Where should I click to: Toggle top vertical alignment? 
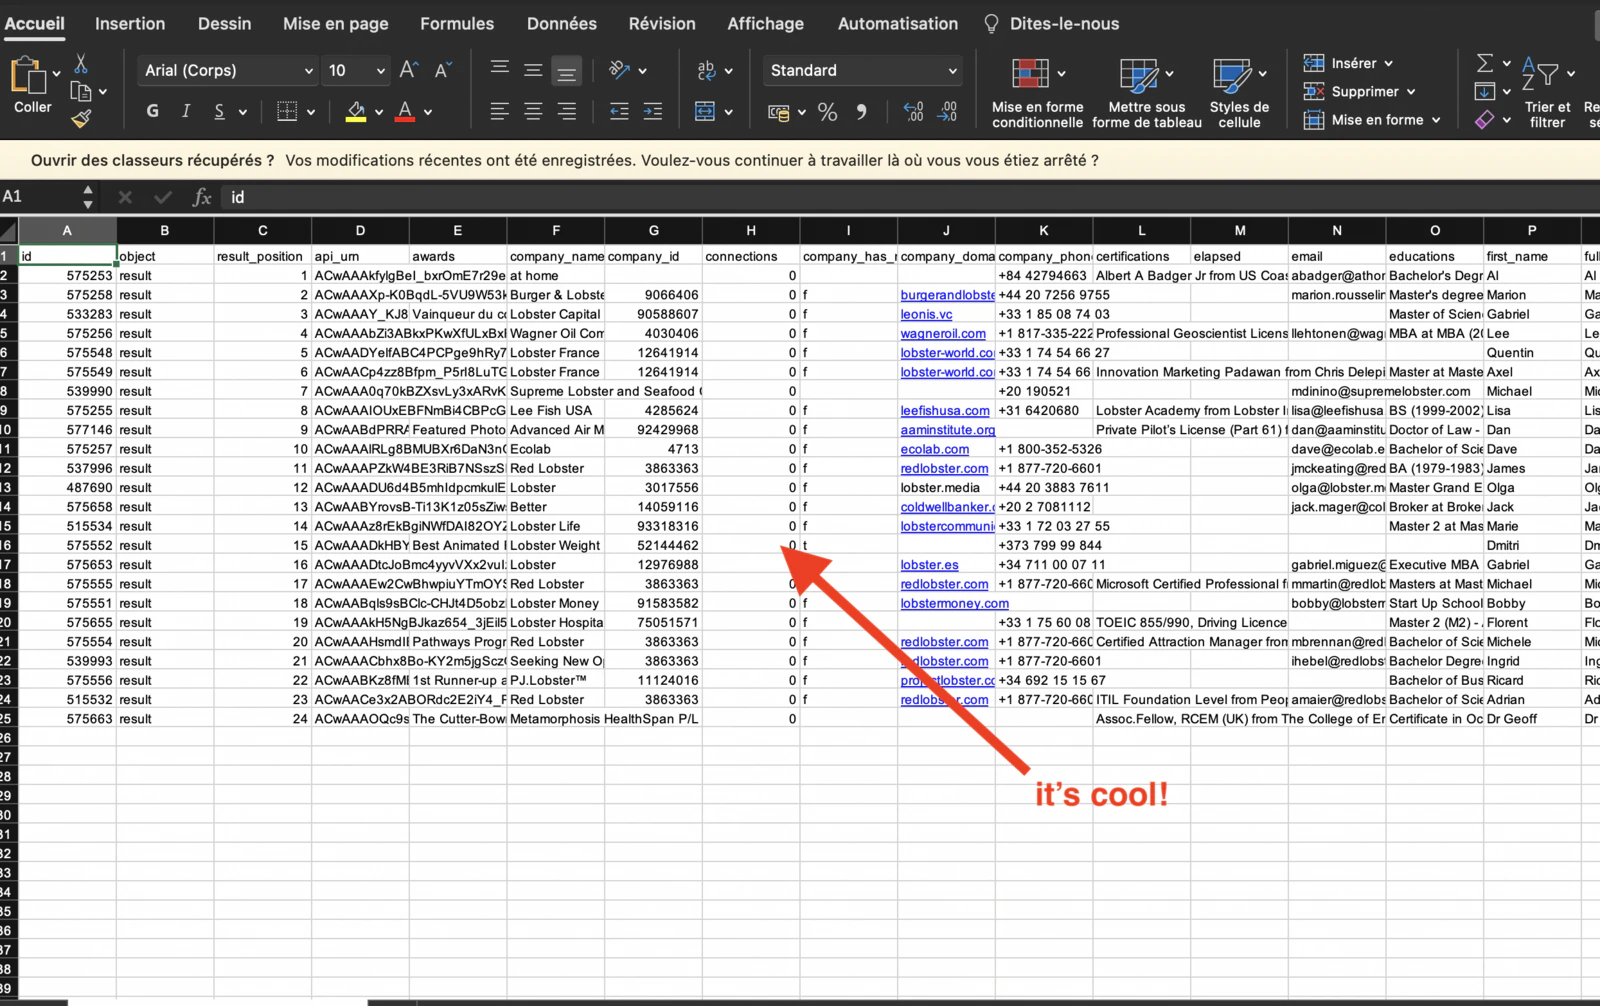pyautogui.click(x=499, y=70)
